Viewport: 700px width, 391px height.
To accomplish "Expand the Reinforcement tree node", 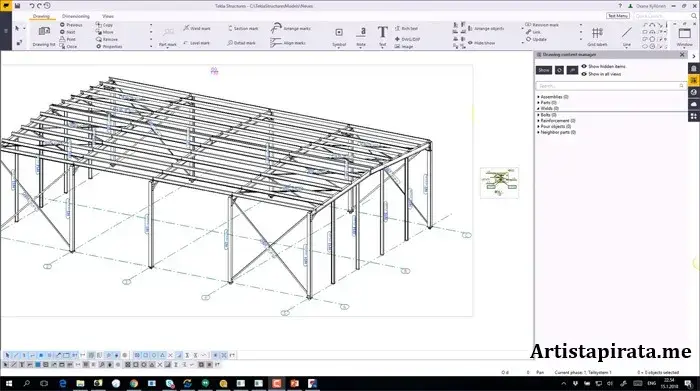I will (538, 121).
